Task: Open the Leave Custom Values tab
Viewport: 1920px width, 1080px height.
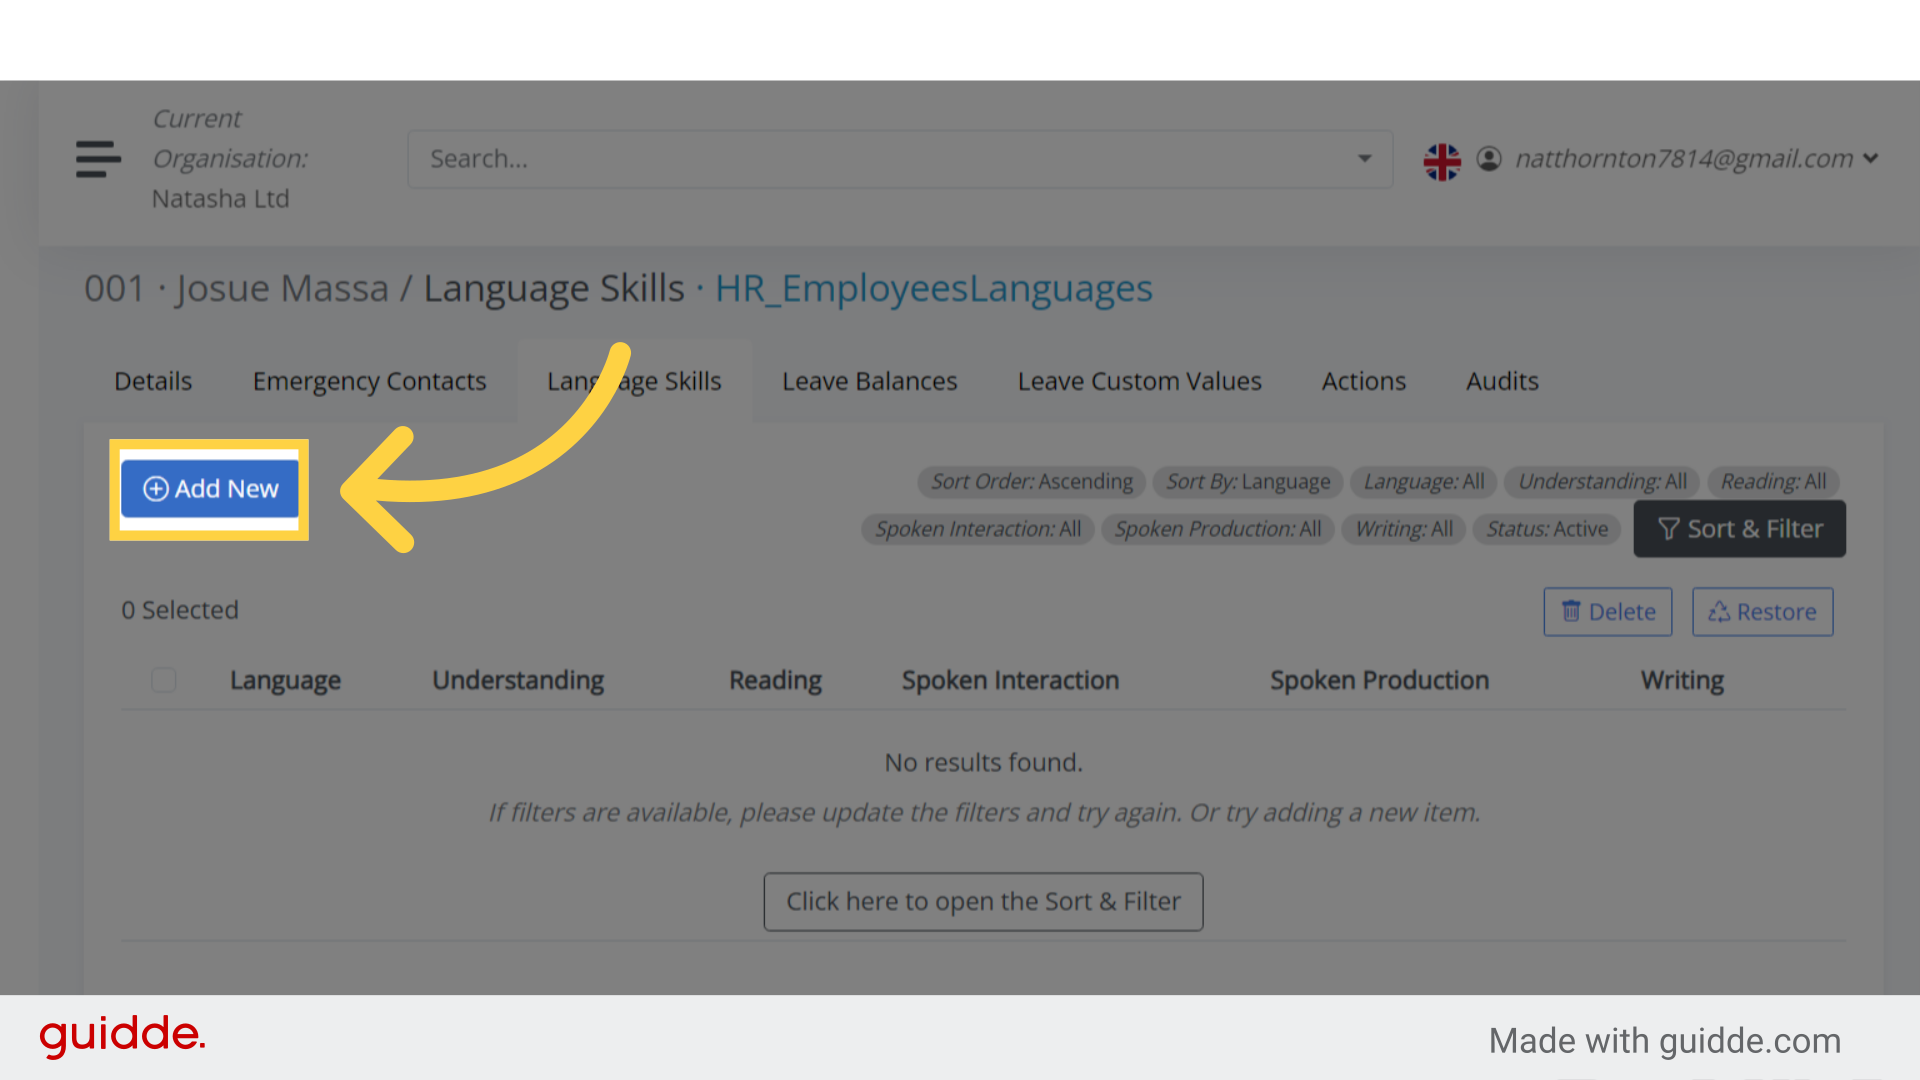Action: coord(1139,381)
